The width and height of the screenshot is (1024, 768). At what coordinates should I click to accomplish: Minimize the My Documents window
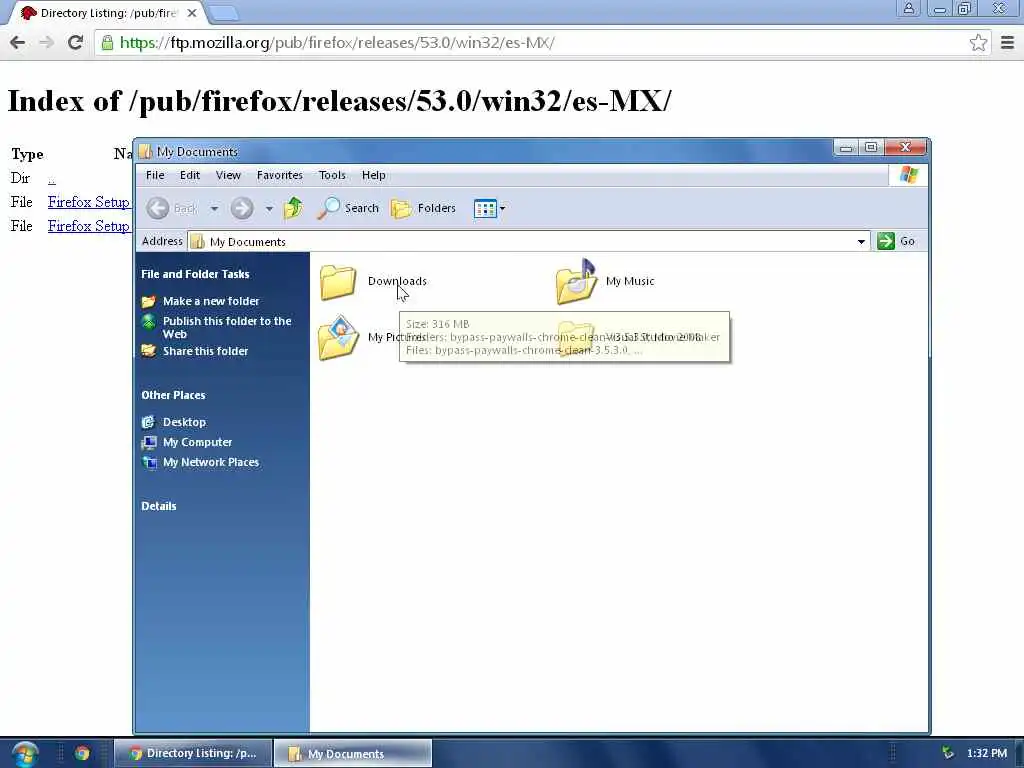coord(846,147)
